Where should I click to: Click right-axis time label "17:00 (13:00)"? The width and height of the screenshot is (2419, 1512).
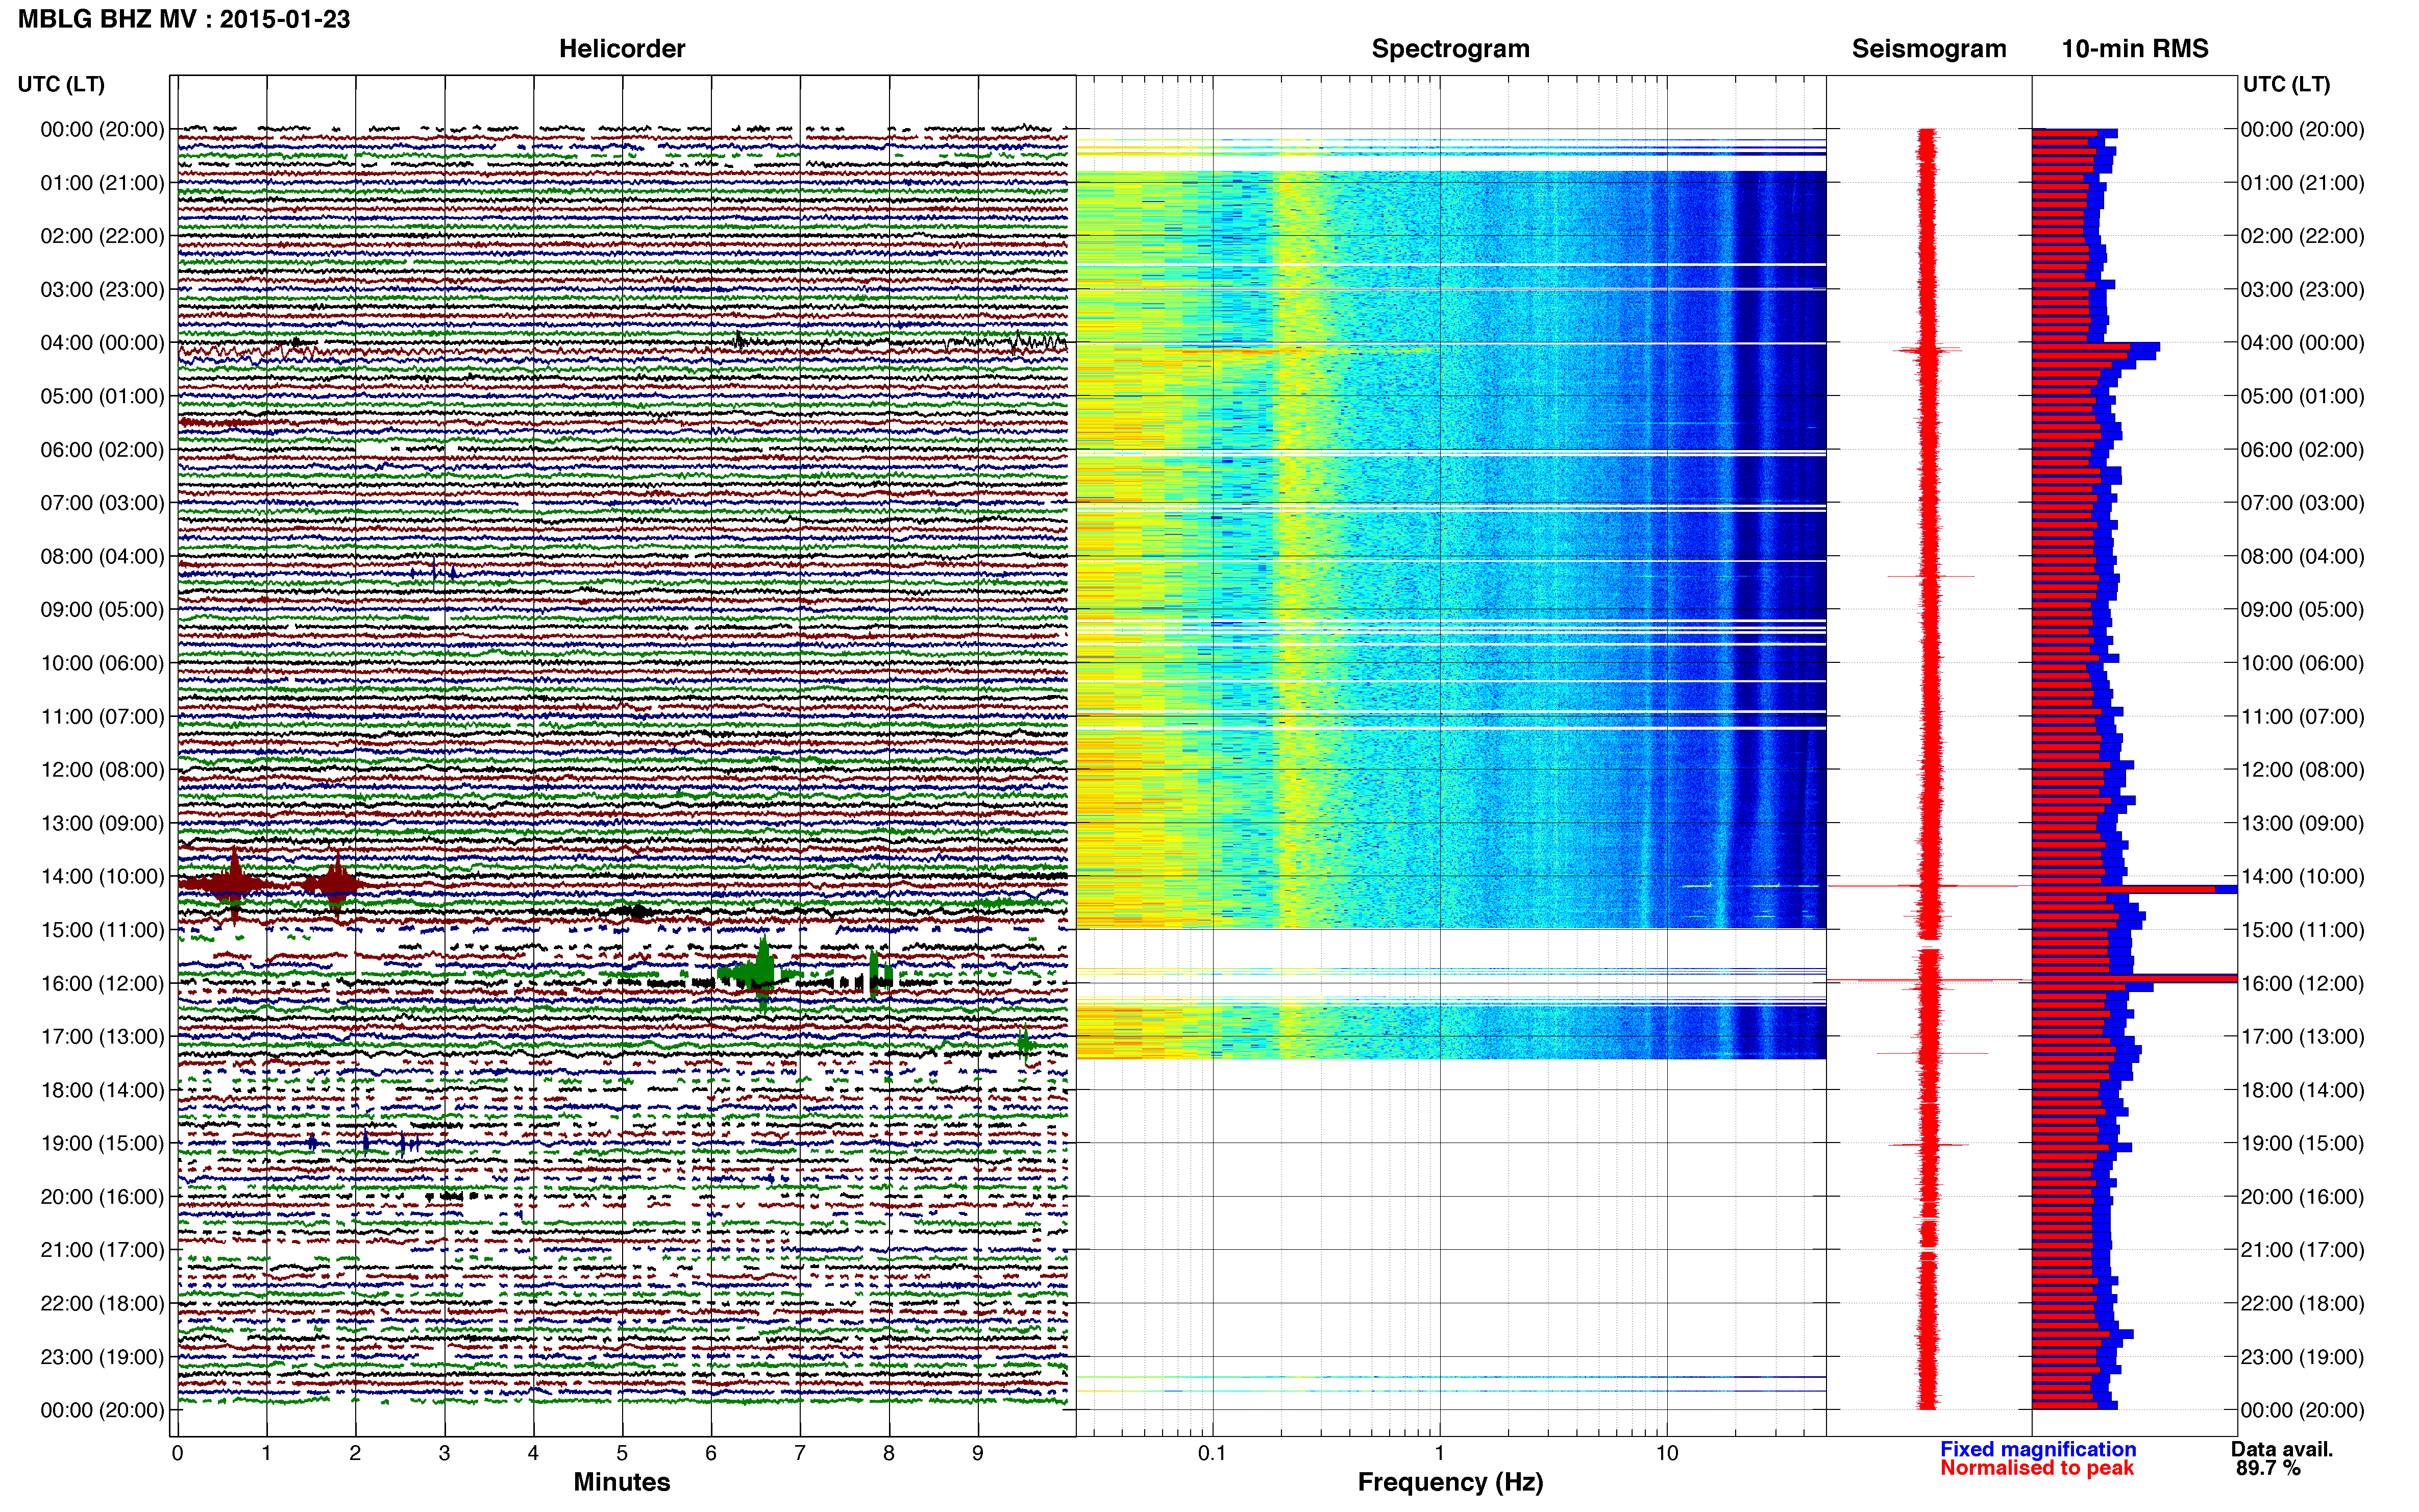[x=2302, y=1037]
